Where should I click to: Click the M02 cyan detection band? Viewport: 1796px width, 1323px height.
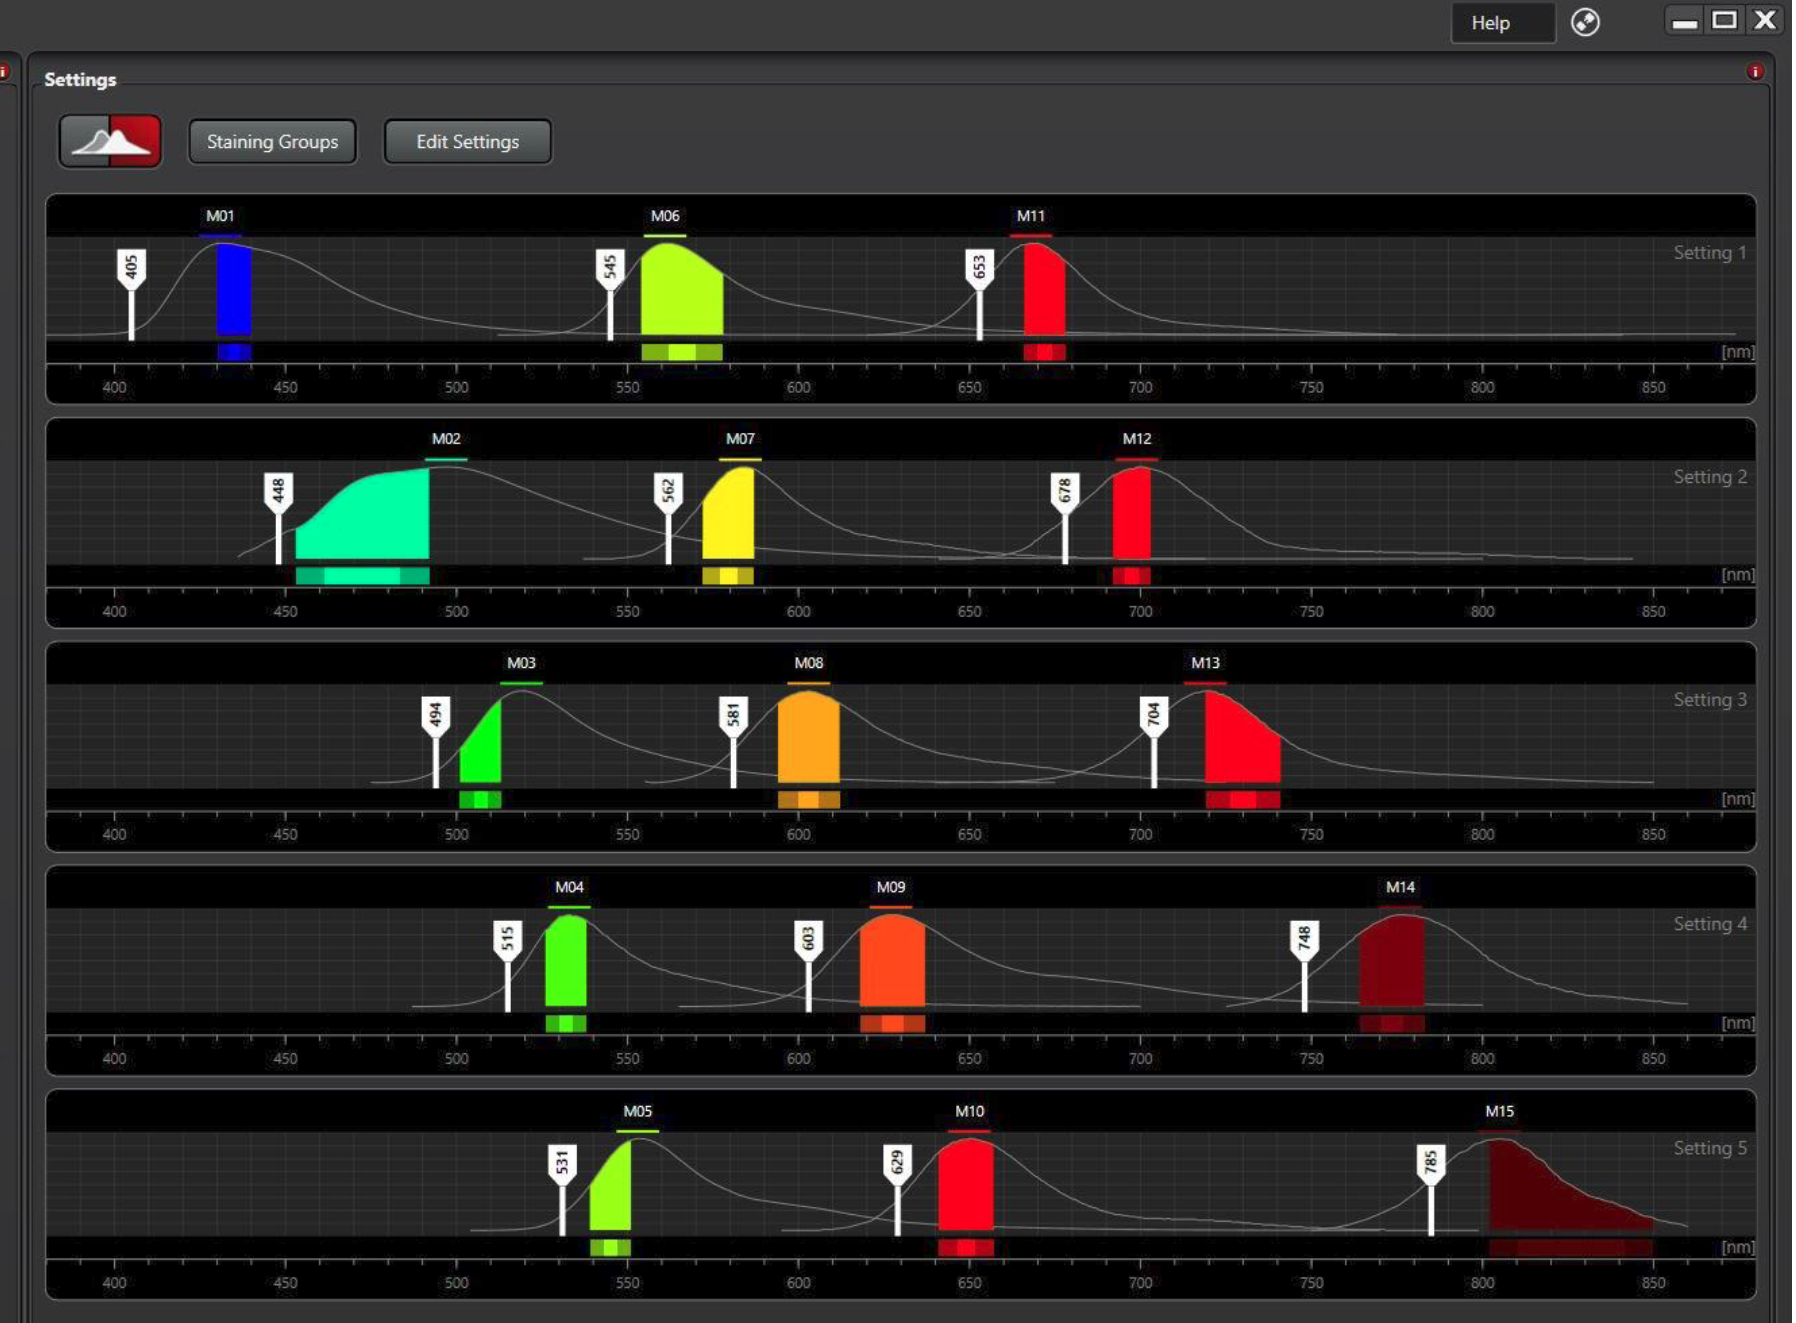pyautogui.click(x=363, y=514)
